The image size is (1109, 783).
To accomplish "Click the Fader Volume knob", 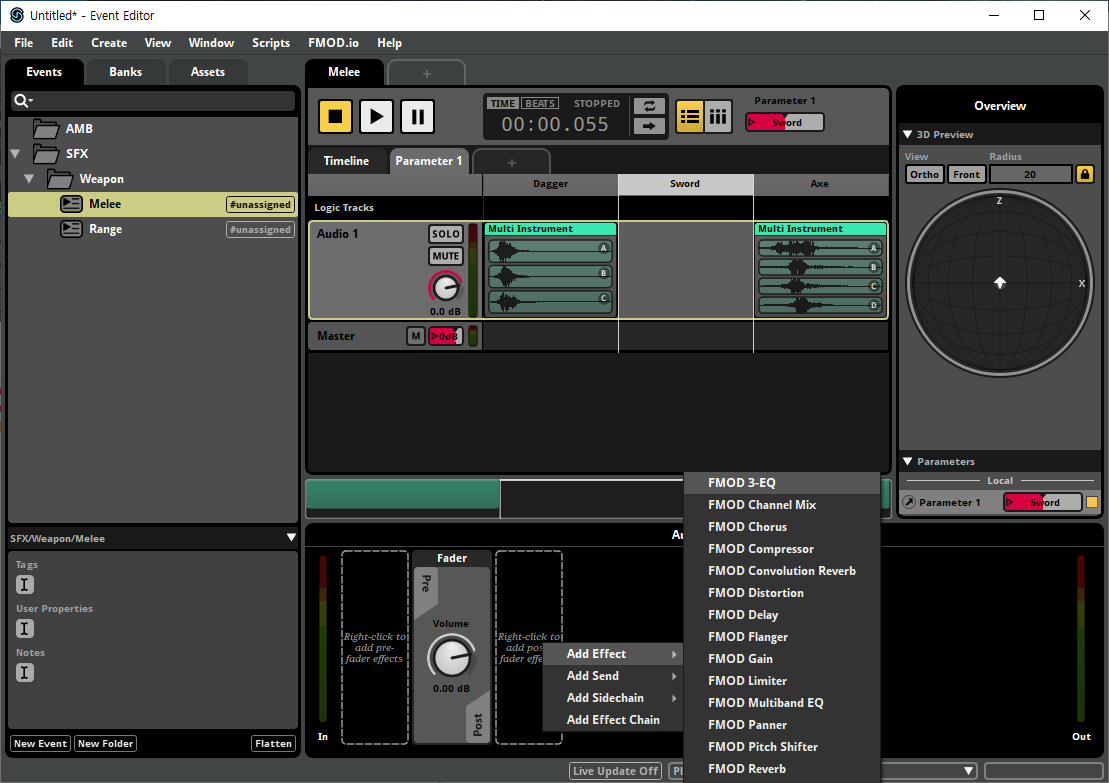I will (x=451, y=658).
